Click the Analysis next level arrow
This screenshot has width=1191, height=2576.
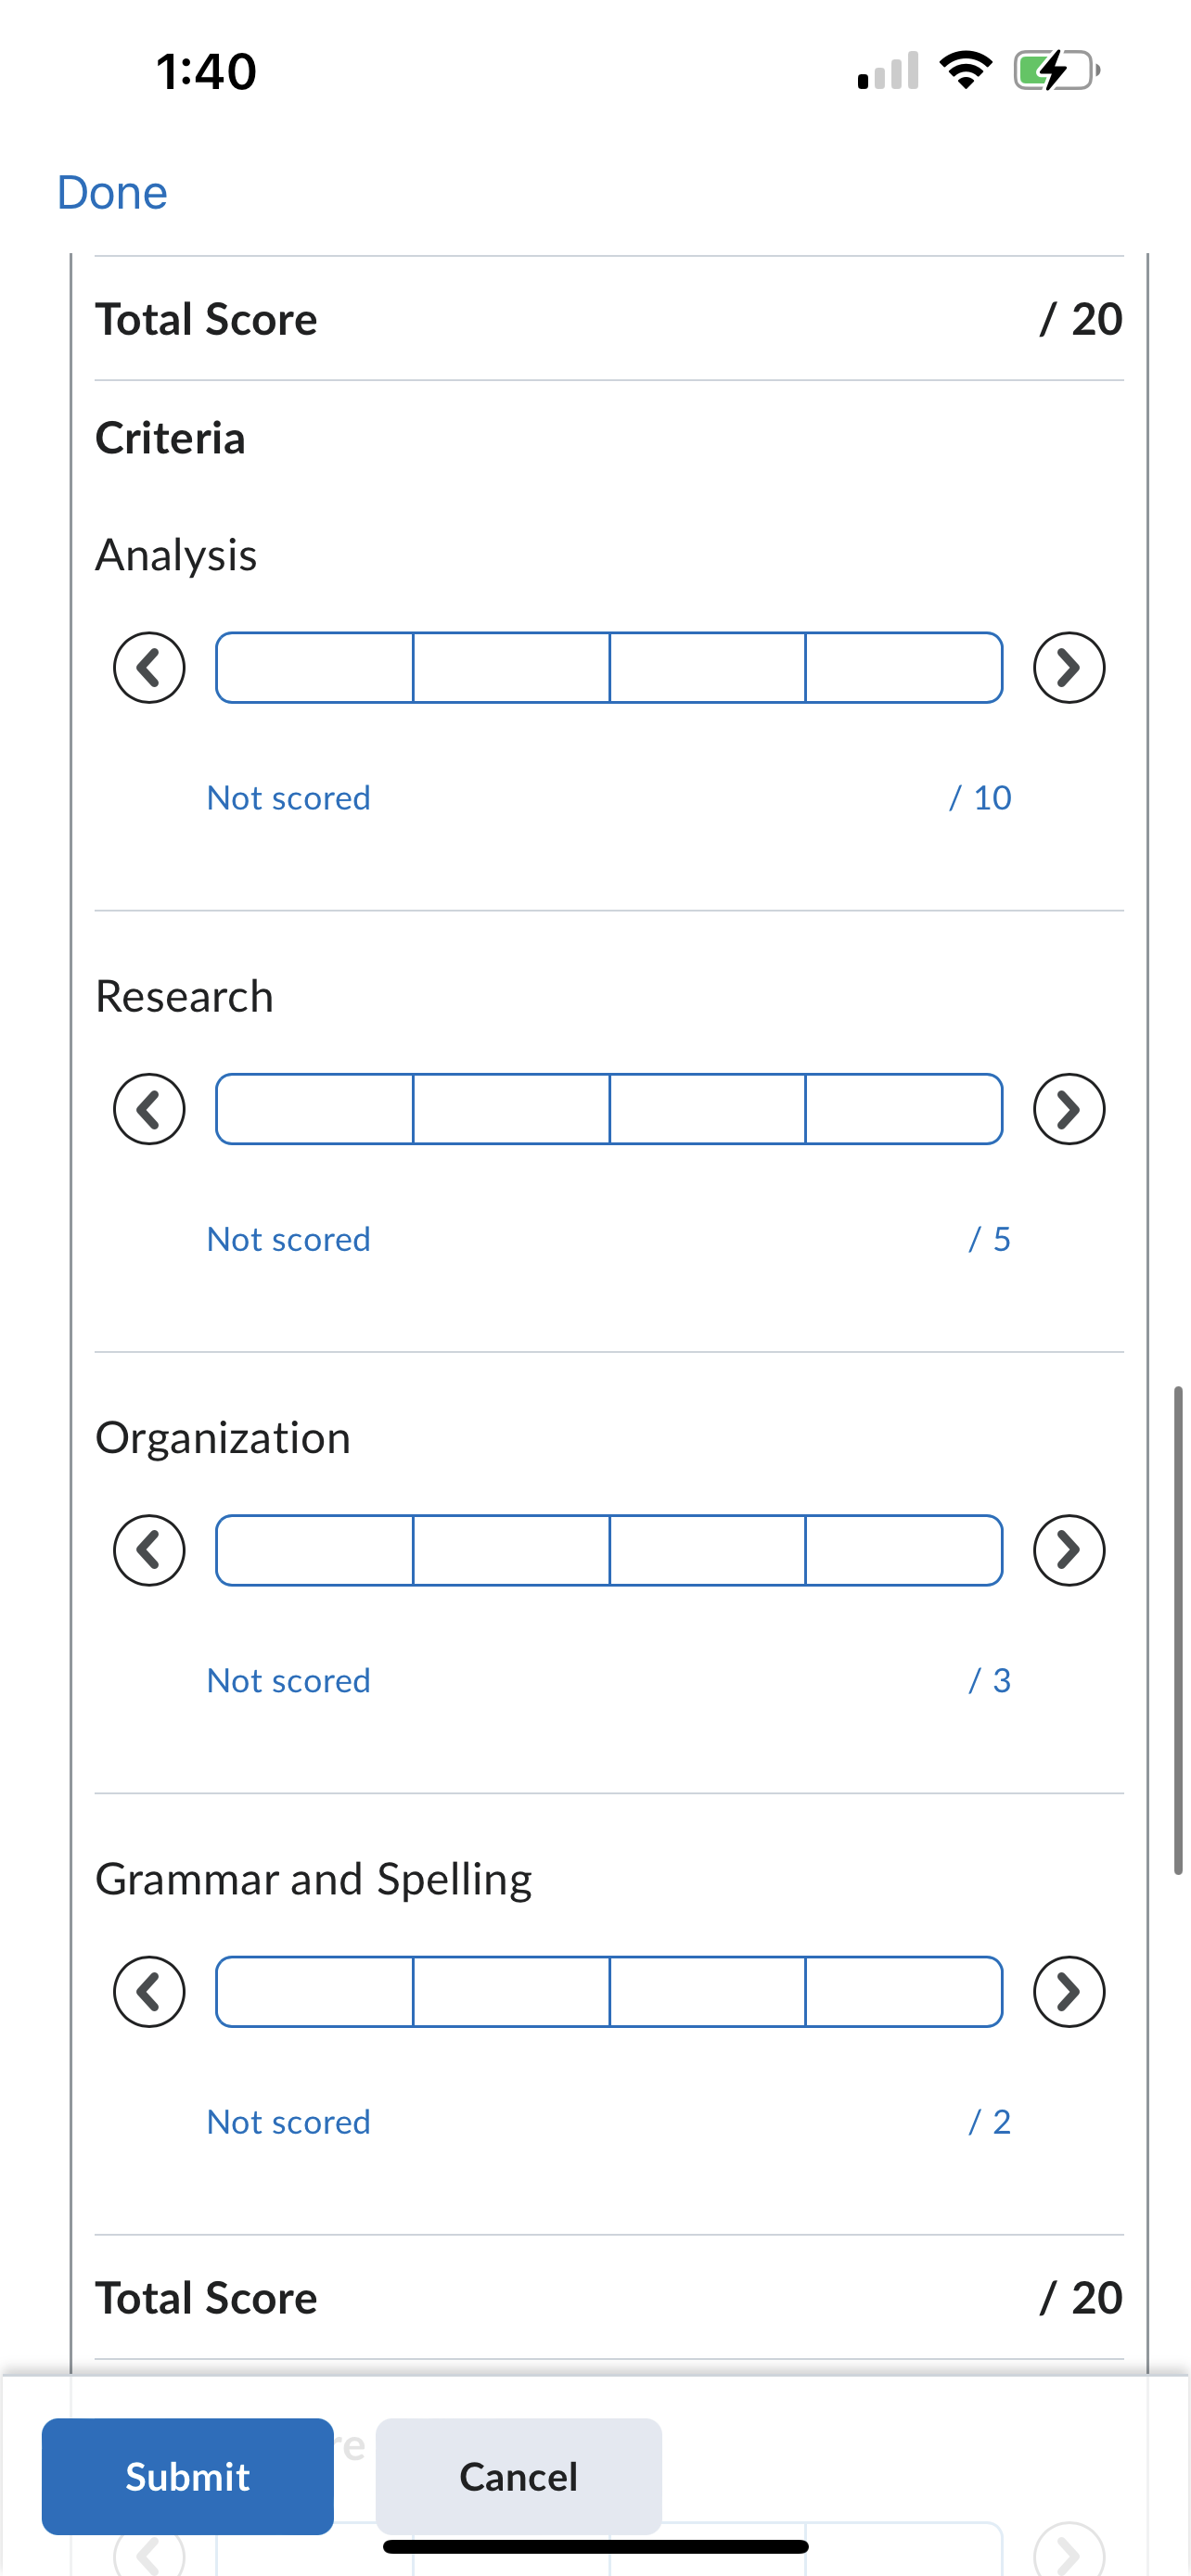(1068, 667)
